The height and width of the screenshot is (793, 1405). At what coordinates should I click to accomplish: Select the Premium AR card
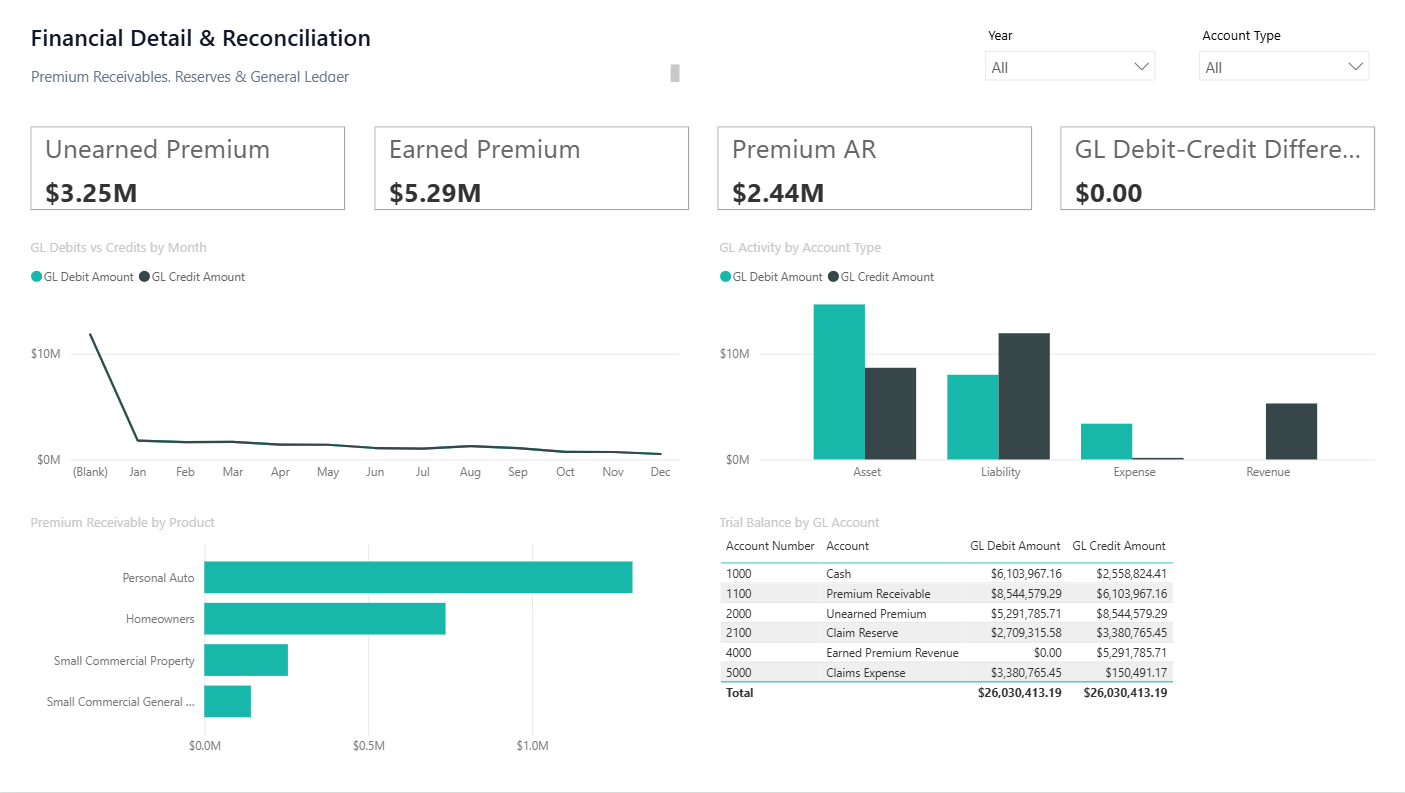pyautogui.click(x=875, y=168)
